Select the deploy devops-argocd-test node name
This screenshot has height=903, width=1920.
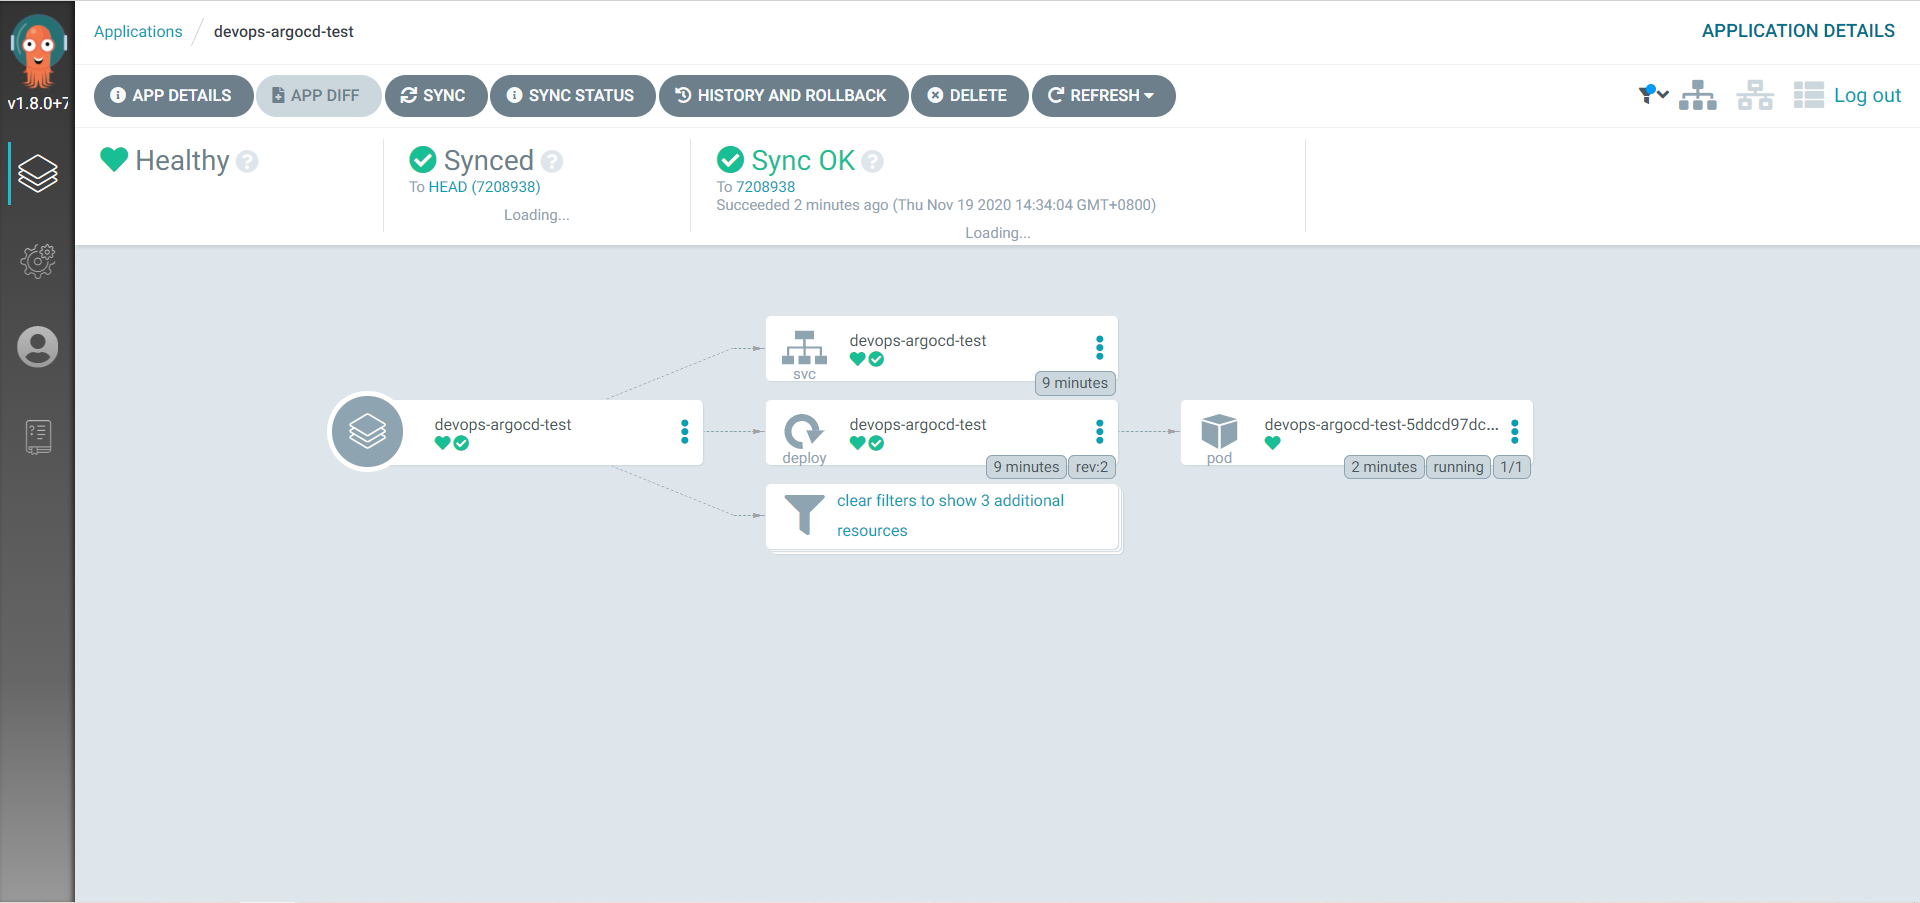(x=918, y=425)
